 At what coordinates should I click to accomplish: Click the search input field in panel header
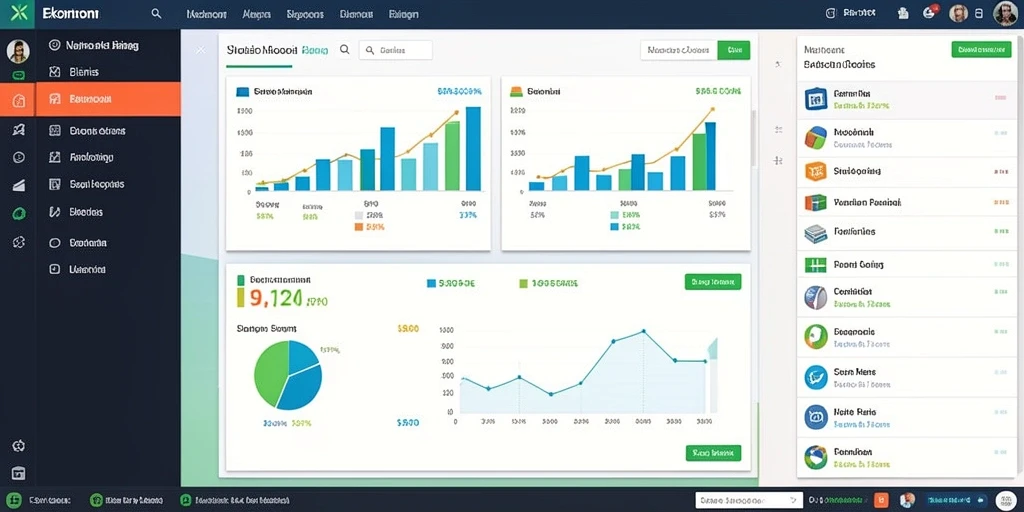[x=396, y=50]
